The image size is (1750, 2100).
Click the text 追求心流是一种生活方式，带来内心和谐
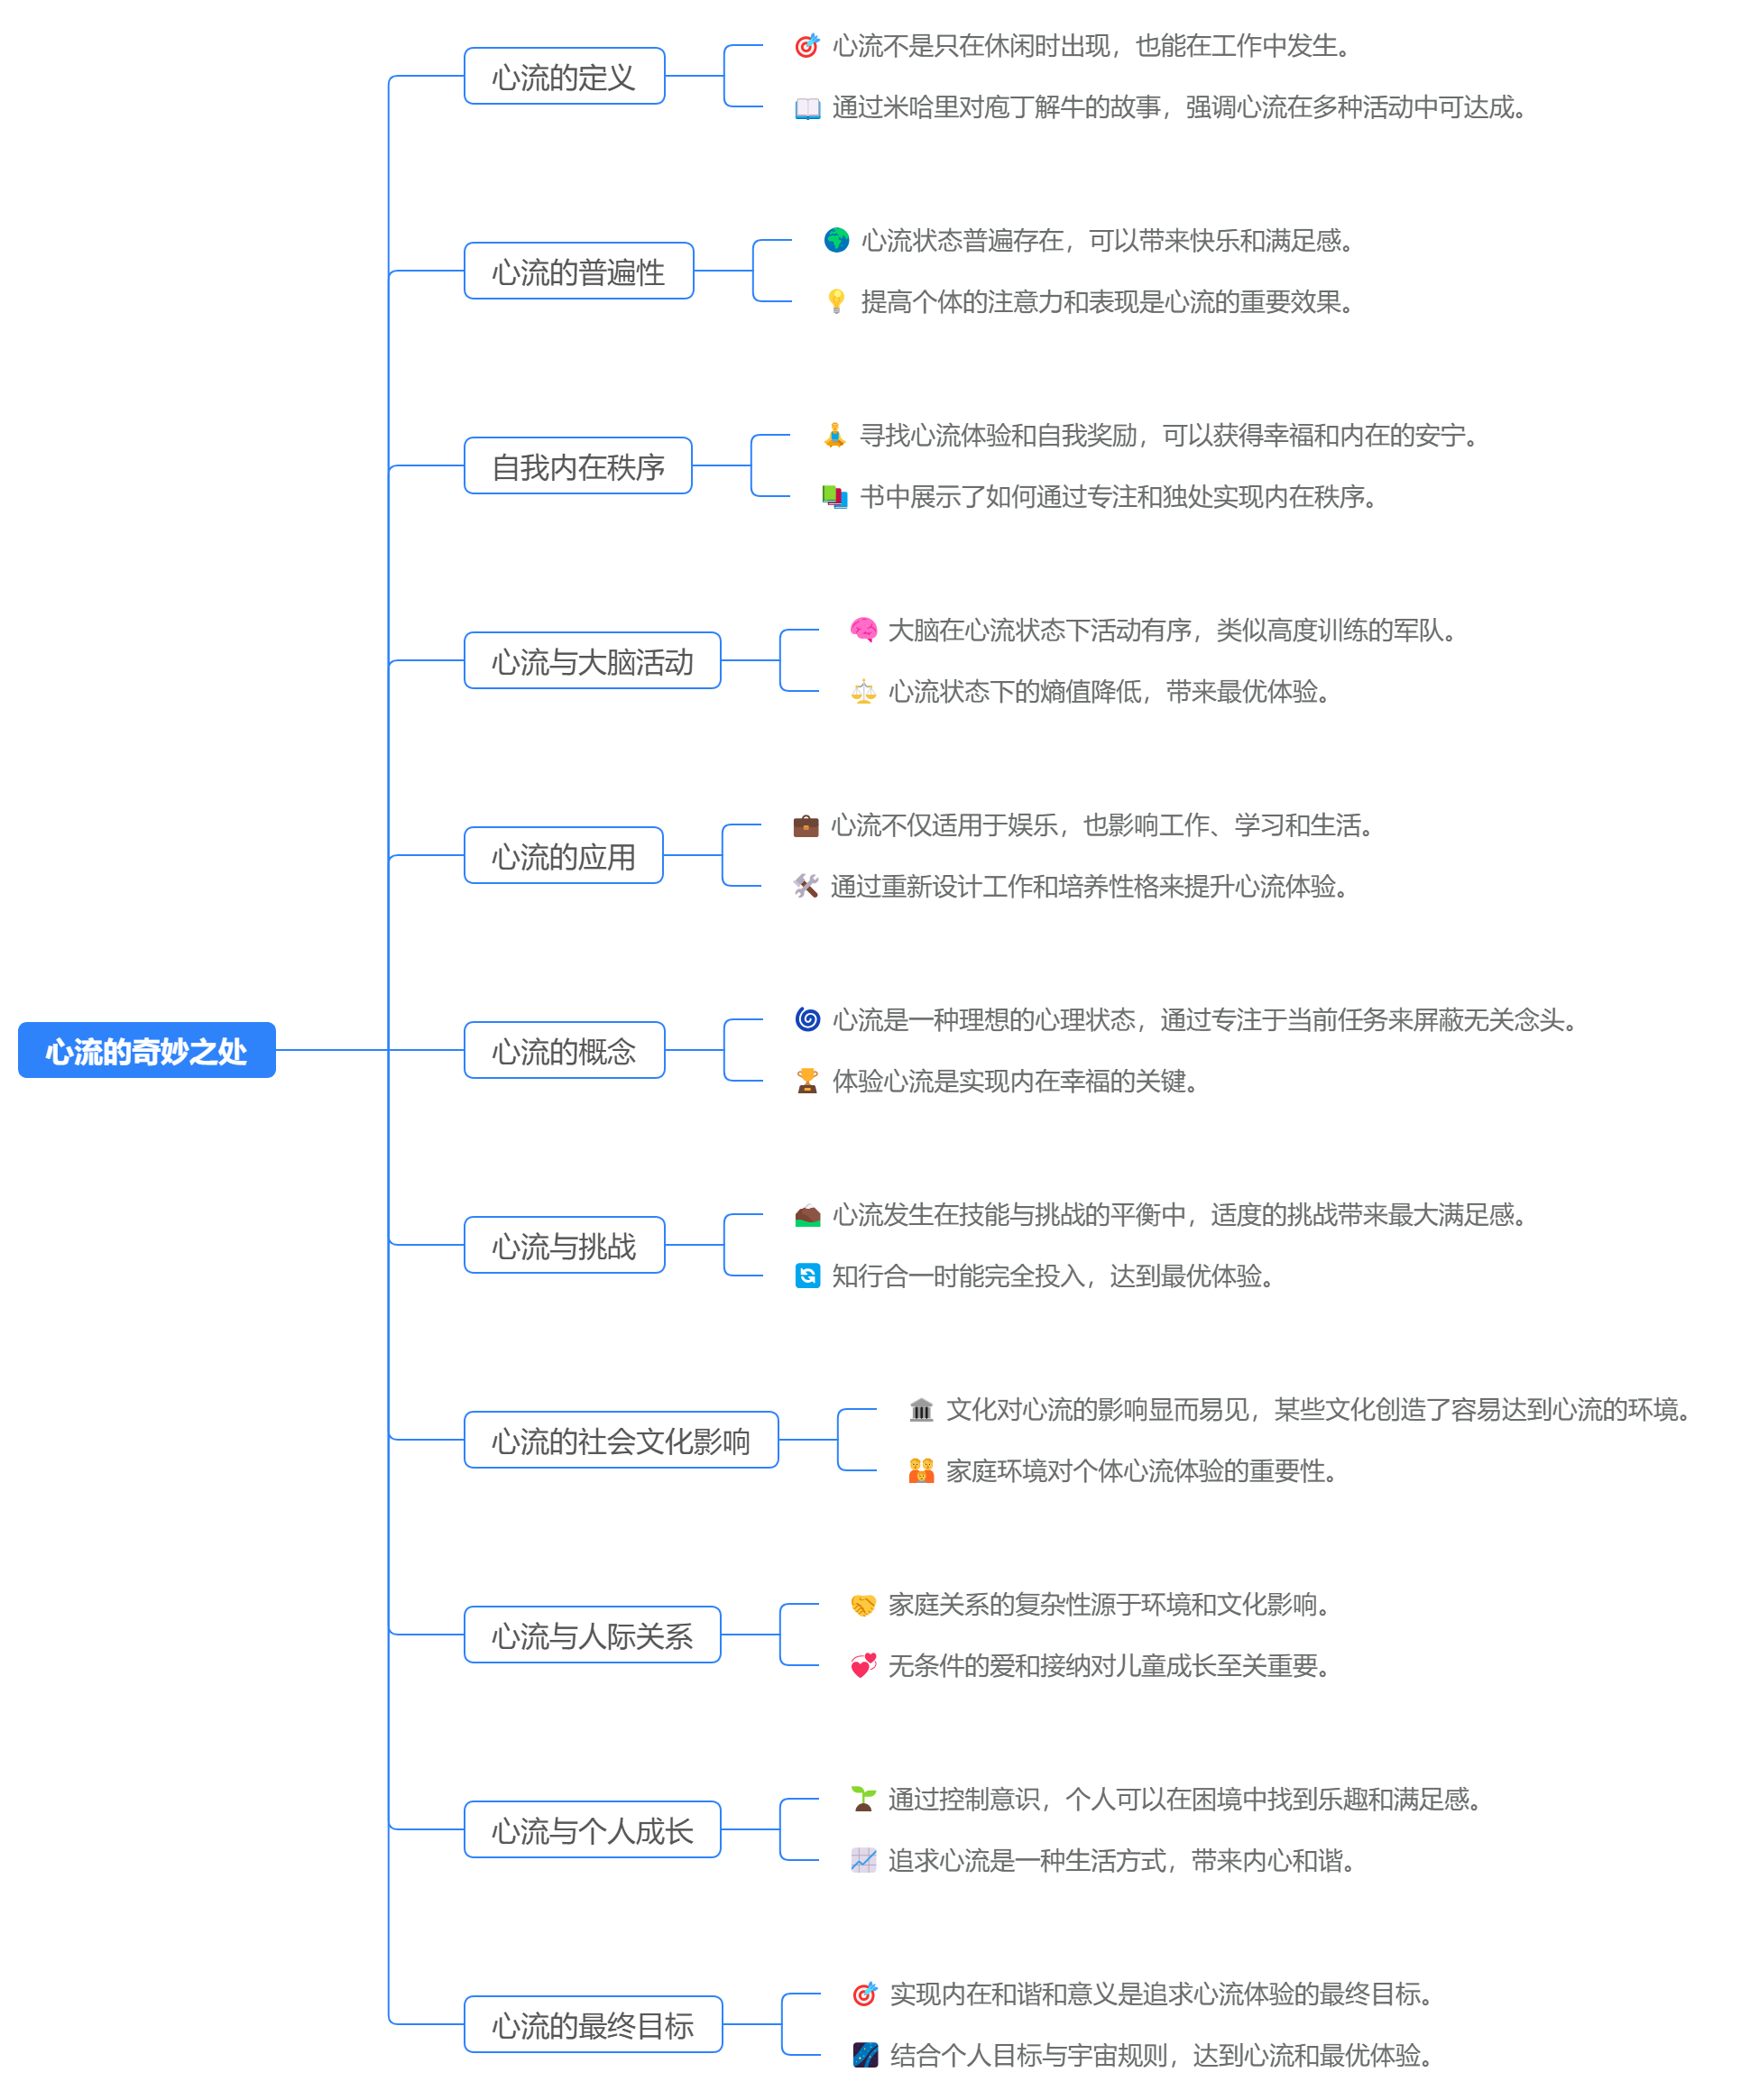1121,1861
